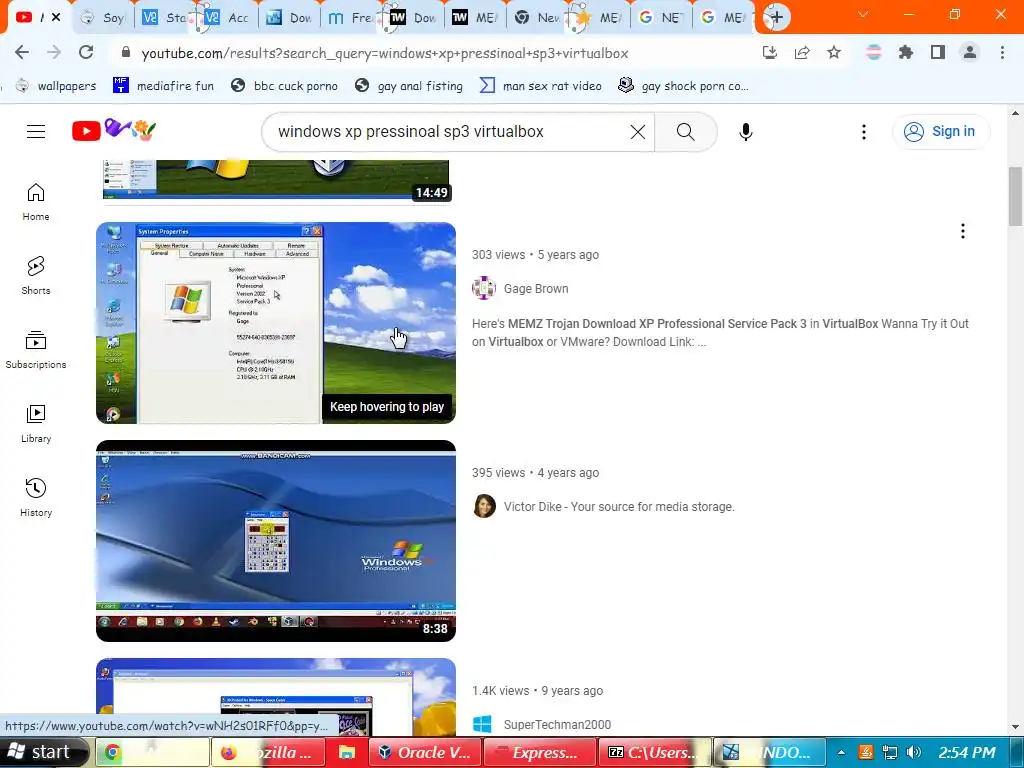1024x768 pixels.
Task: Click the page vertical scrollbar thumb
Action: 1016,197
